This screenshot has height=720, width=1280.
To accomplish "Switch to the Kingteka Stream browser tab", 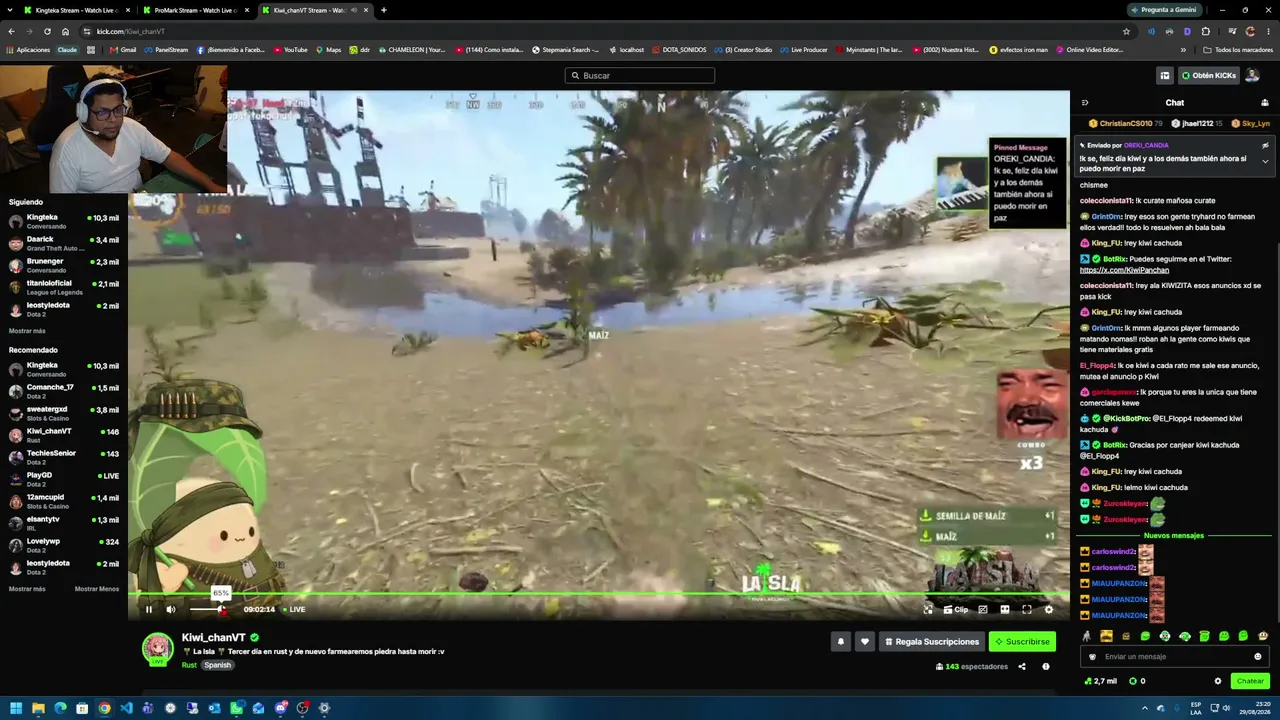I will click(x=75, y=10).
